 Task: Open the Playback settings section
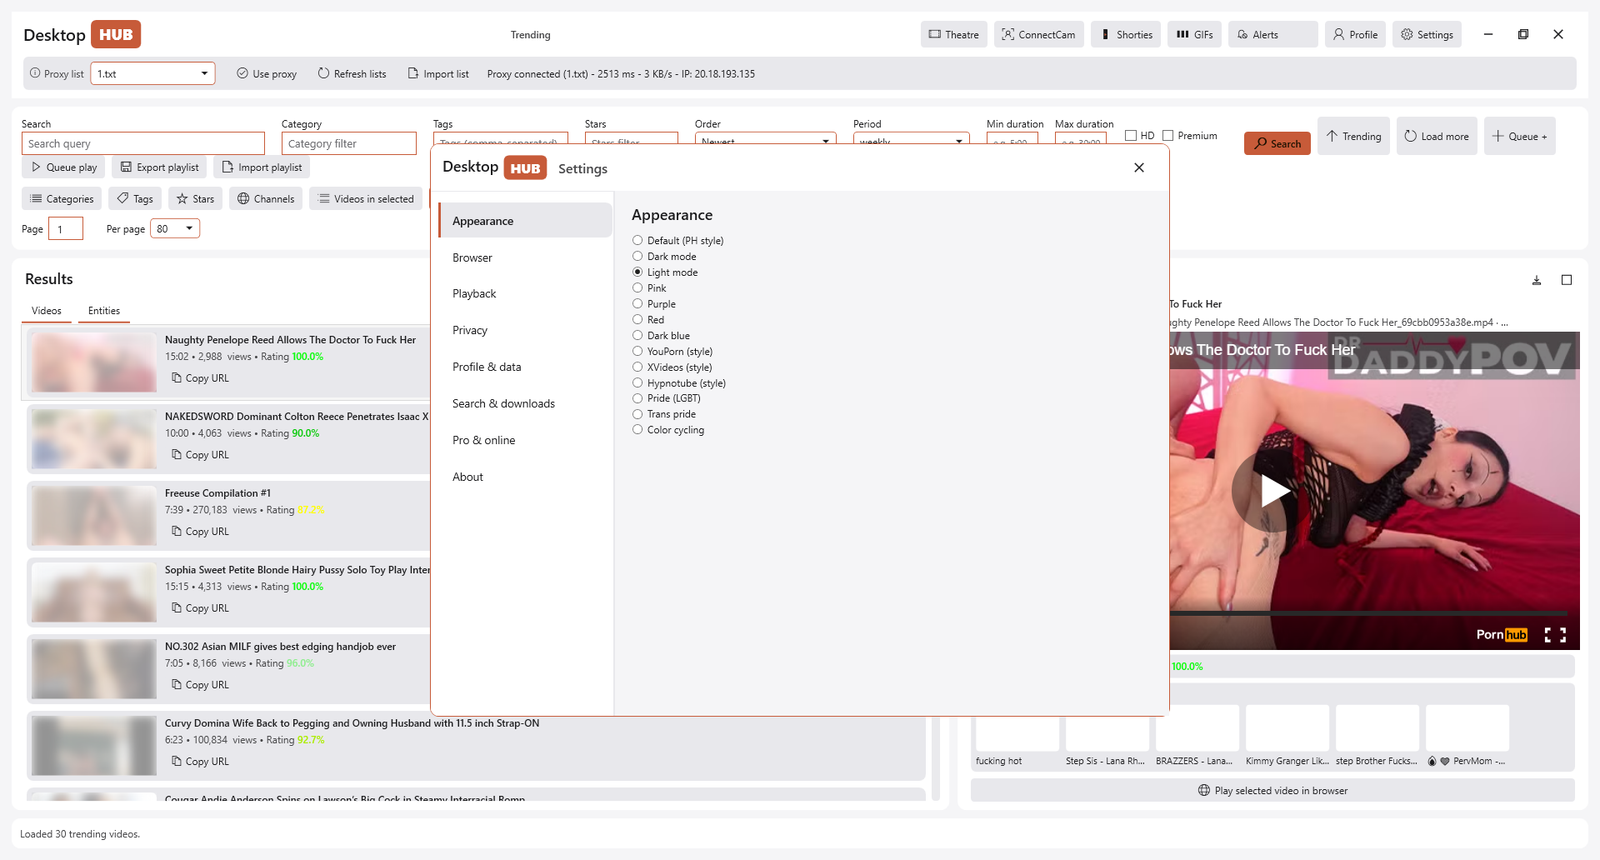[525, 294]
